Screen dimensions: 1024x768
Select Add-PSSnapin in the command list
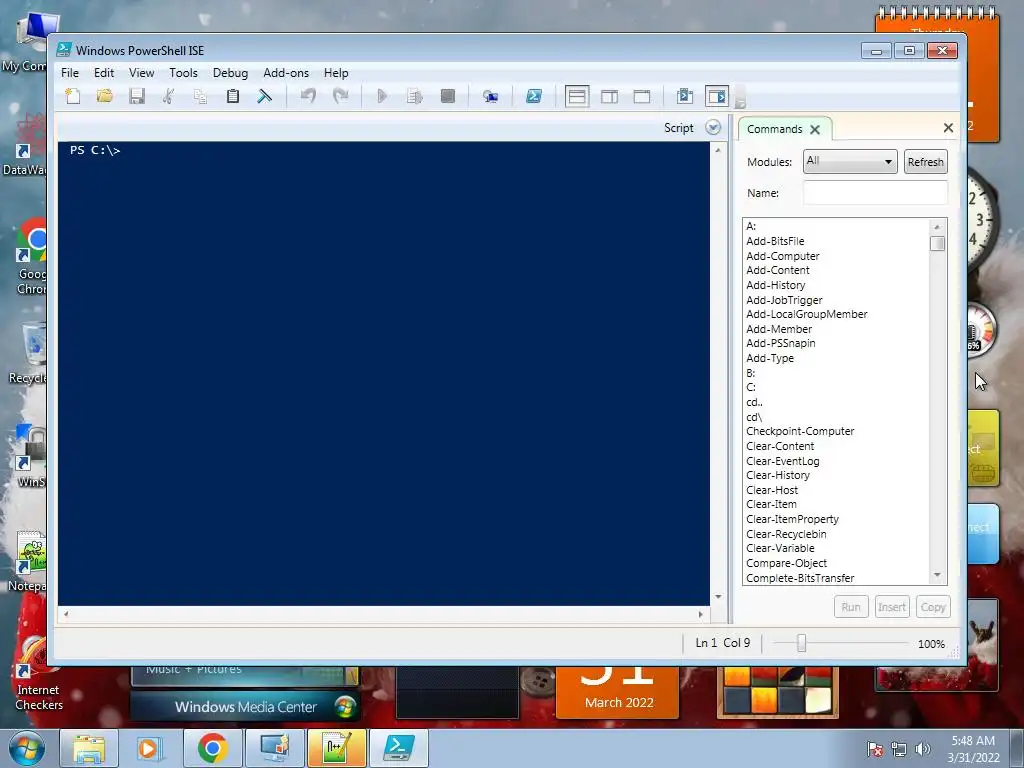coord(780,344)
